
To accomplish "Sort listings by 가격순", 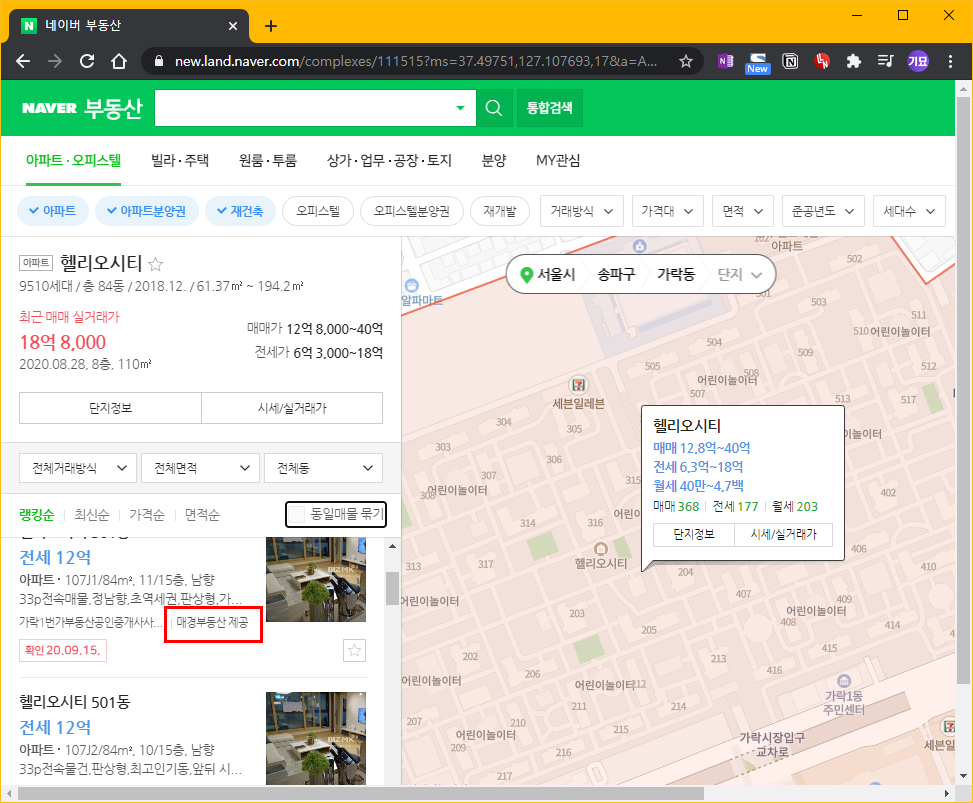I will [x=147, y=514].
